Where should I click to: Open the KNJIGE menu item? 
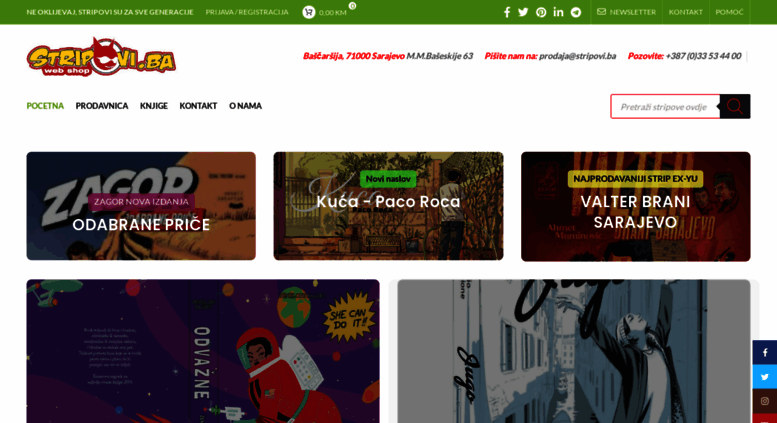coord(154,106)
